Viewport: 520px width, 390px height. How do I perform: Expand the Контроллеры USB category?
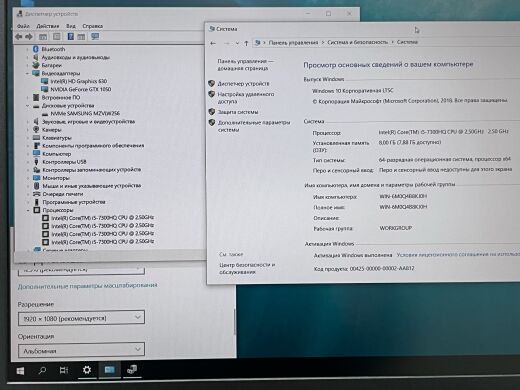(27, 162)
